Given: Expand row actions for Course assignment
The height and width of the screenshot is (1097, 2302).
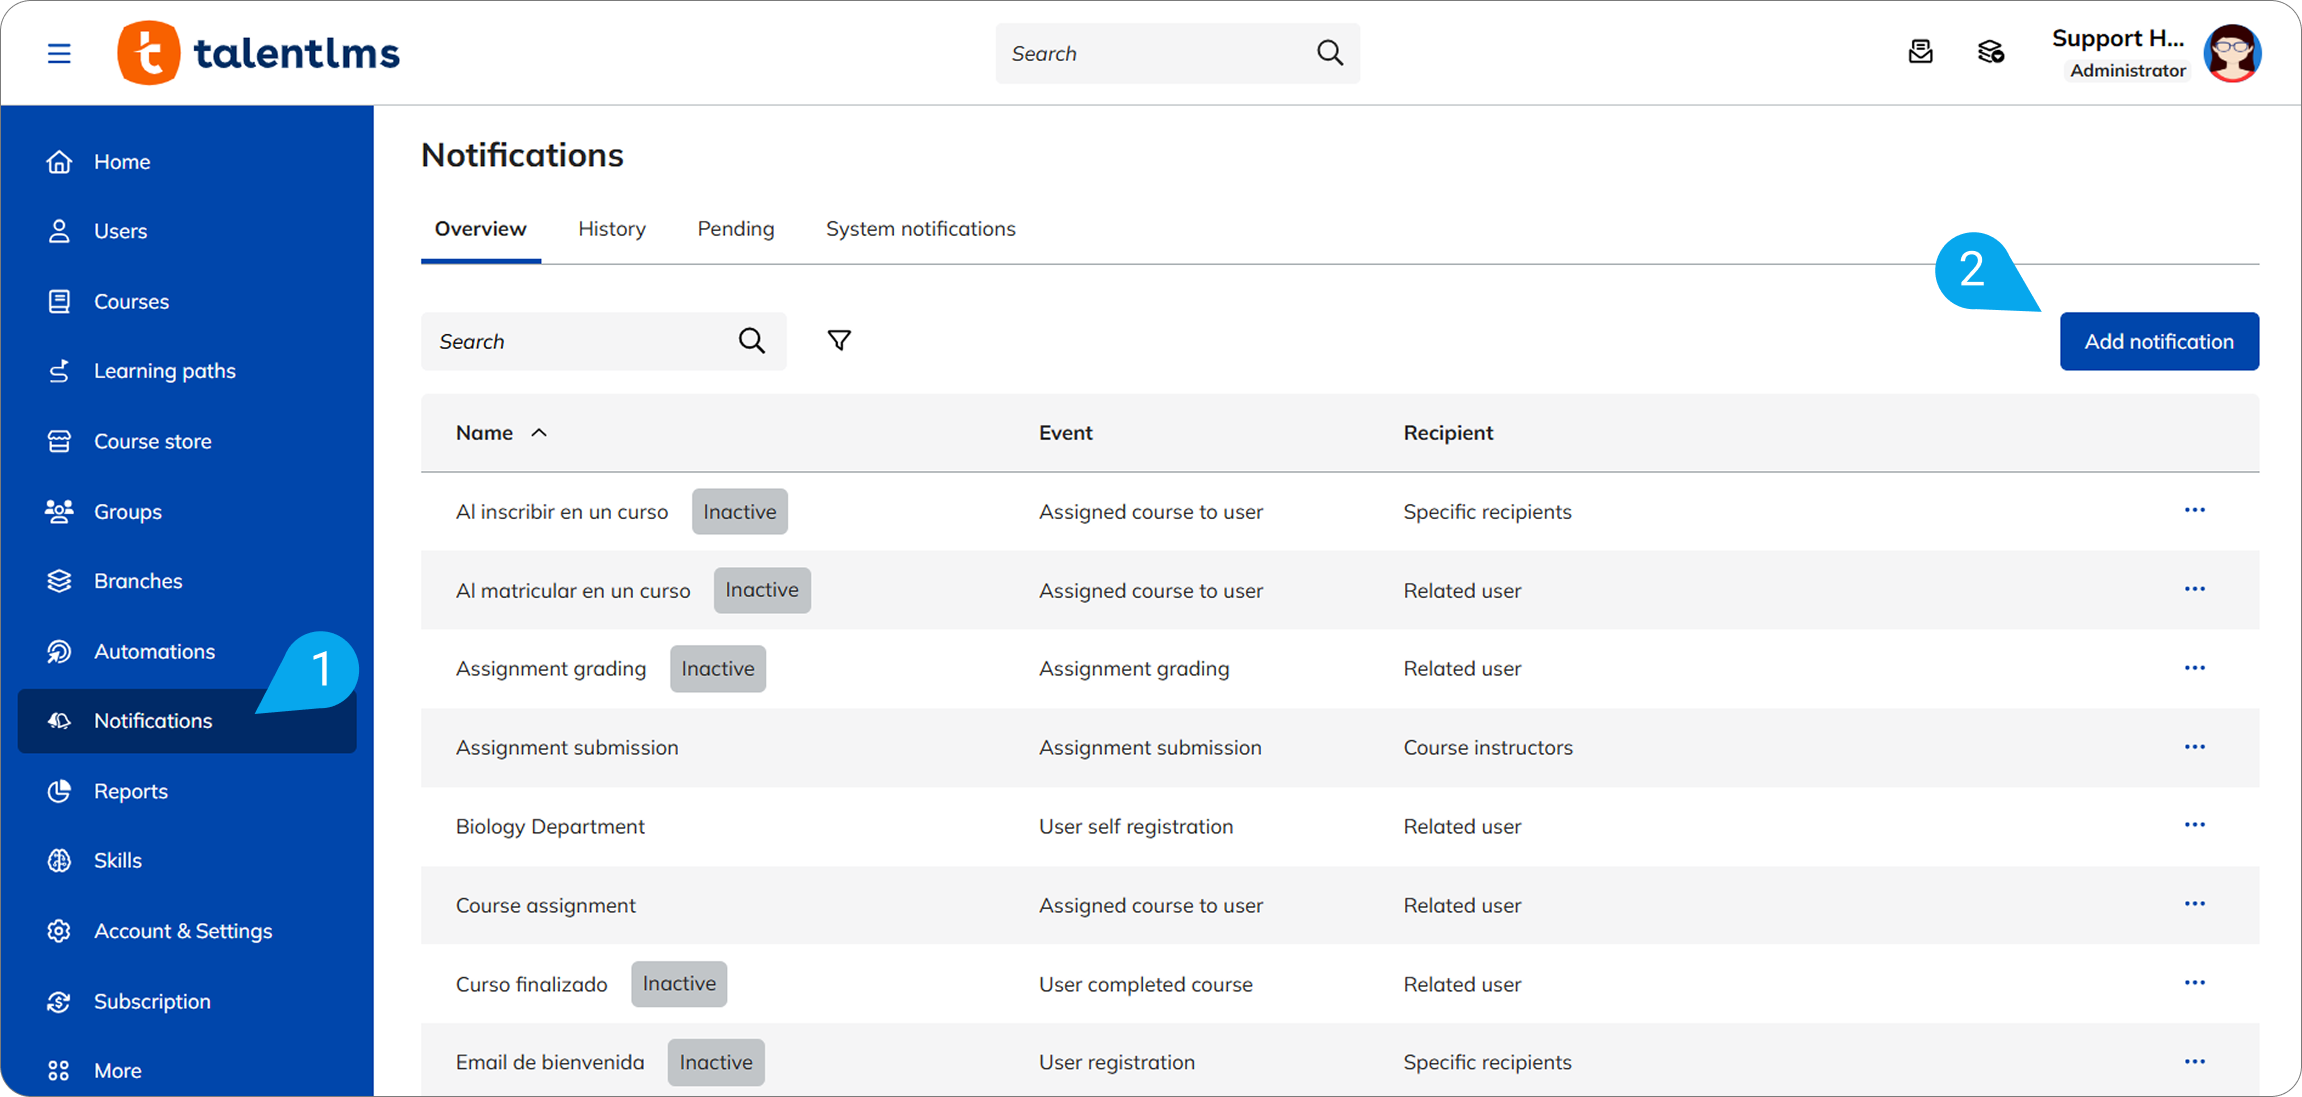Looking at the screenshot, I should pyautogui.click(x=2194, y=904).
